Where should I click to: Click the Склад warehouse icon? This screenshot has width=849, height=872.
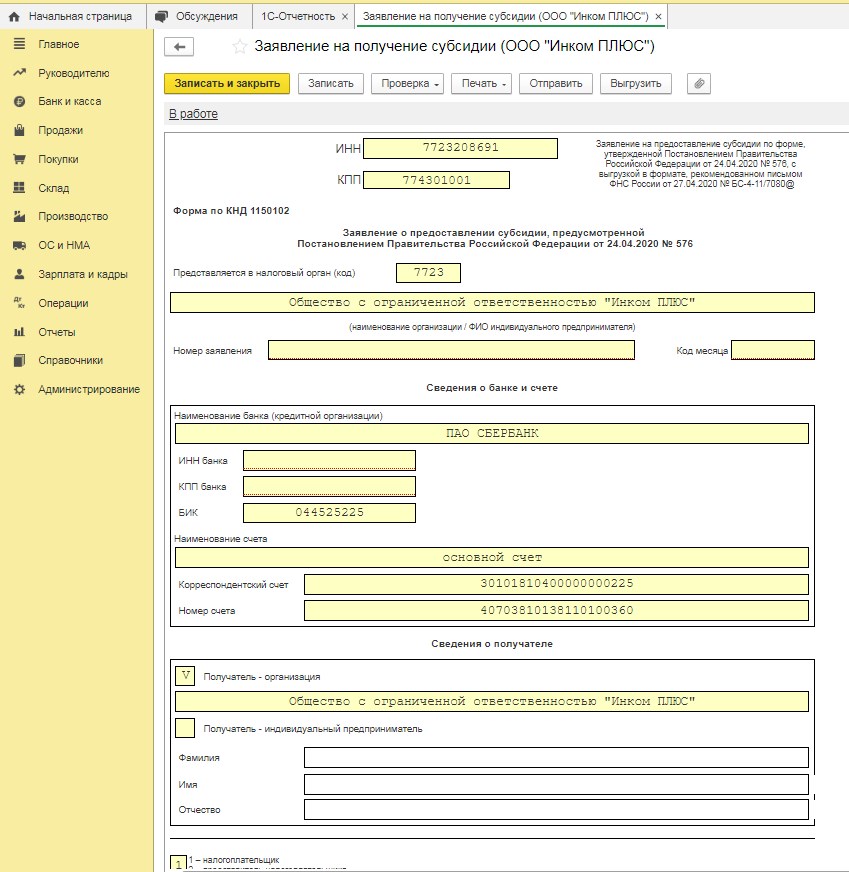click(19, 188)
